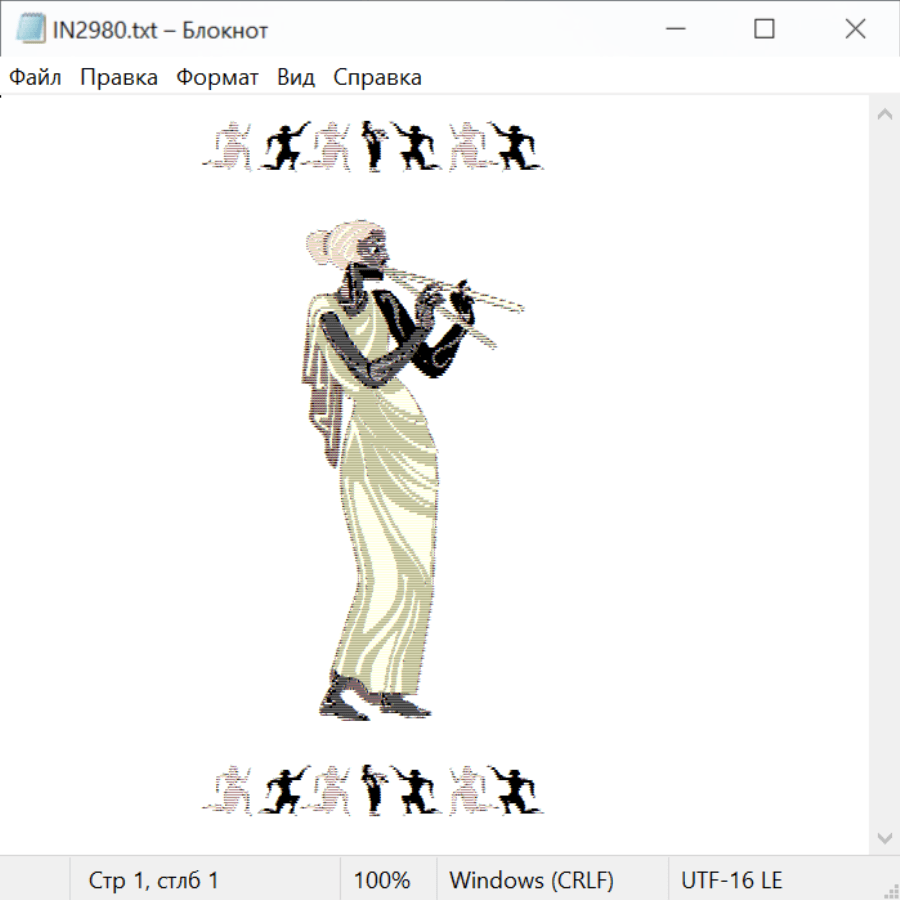Open the Правка menu

(x=119, y=78)
